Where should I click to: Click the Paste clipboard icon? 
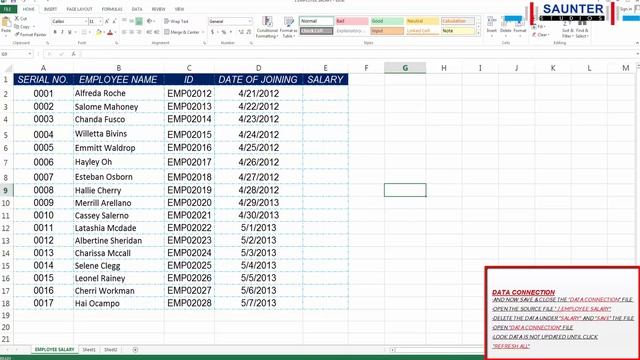[x=6, y=23]
